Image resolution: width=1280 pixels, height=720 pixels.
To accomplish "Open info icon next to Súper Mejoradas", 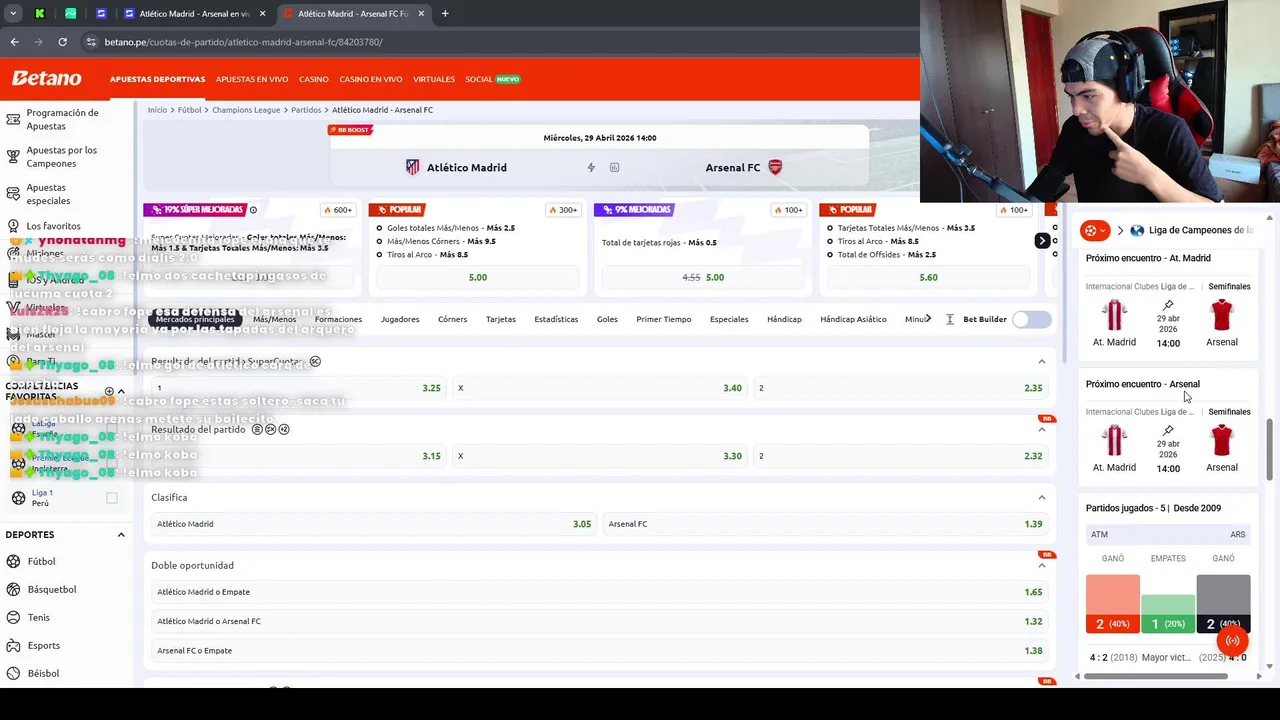I will point(253,210).
